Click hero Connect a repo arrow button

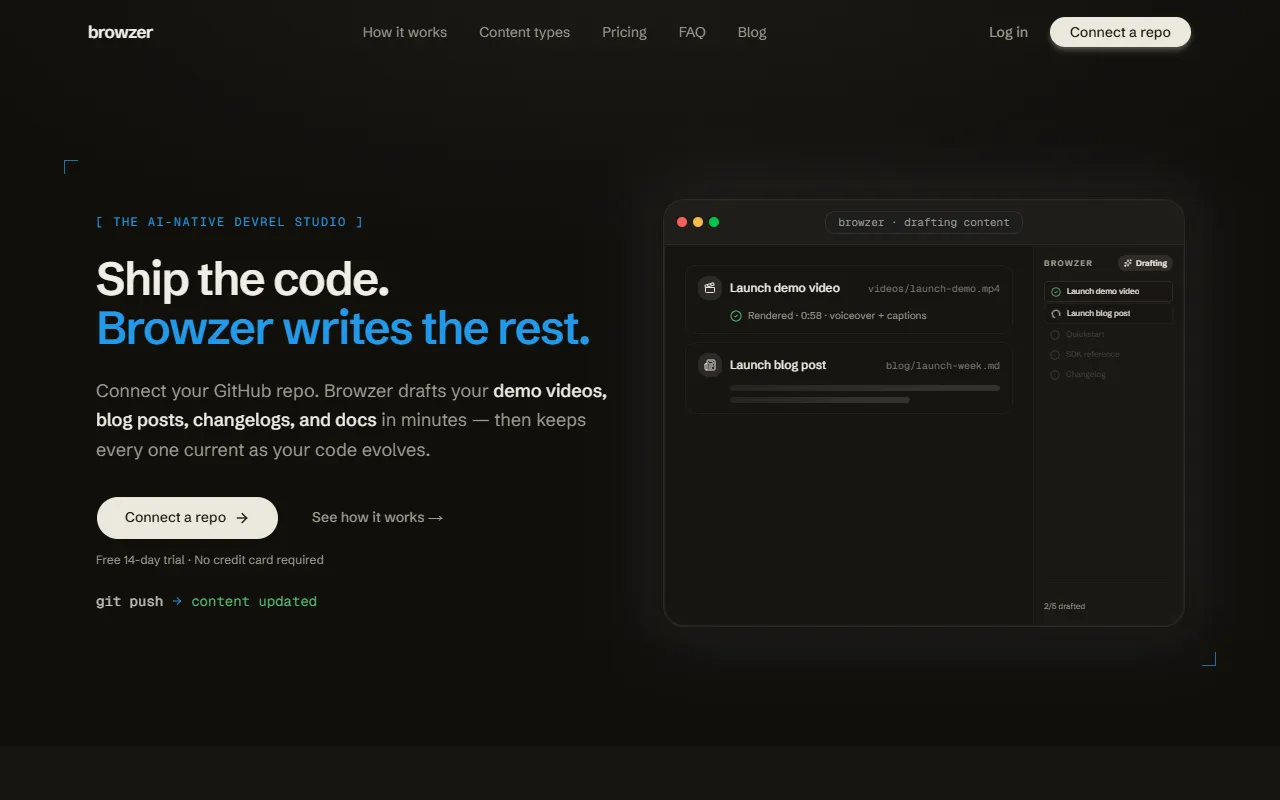(x=187, y=518)
